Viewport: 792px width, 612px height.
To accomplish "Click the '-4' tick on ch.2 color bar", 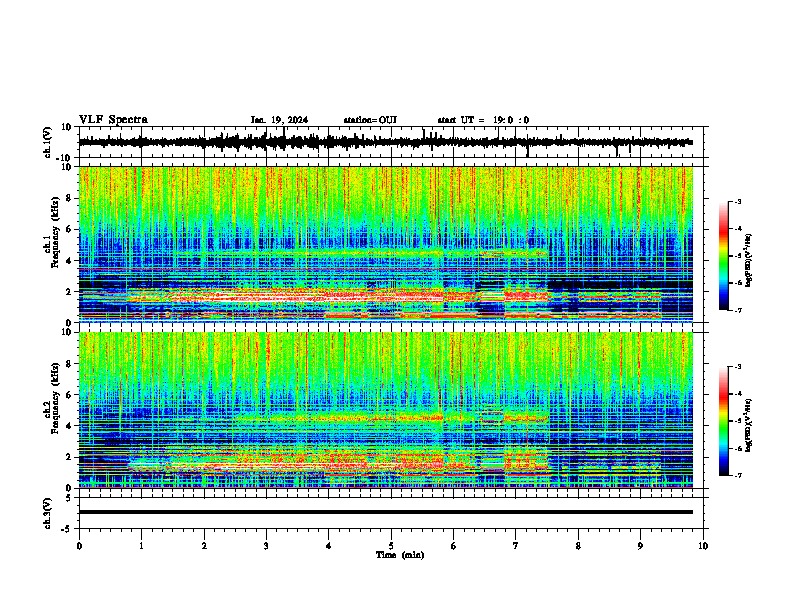I will pyautogui.click(x=738, y=394).
